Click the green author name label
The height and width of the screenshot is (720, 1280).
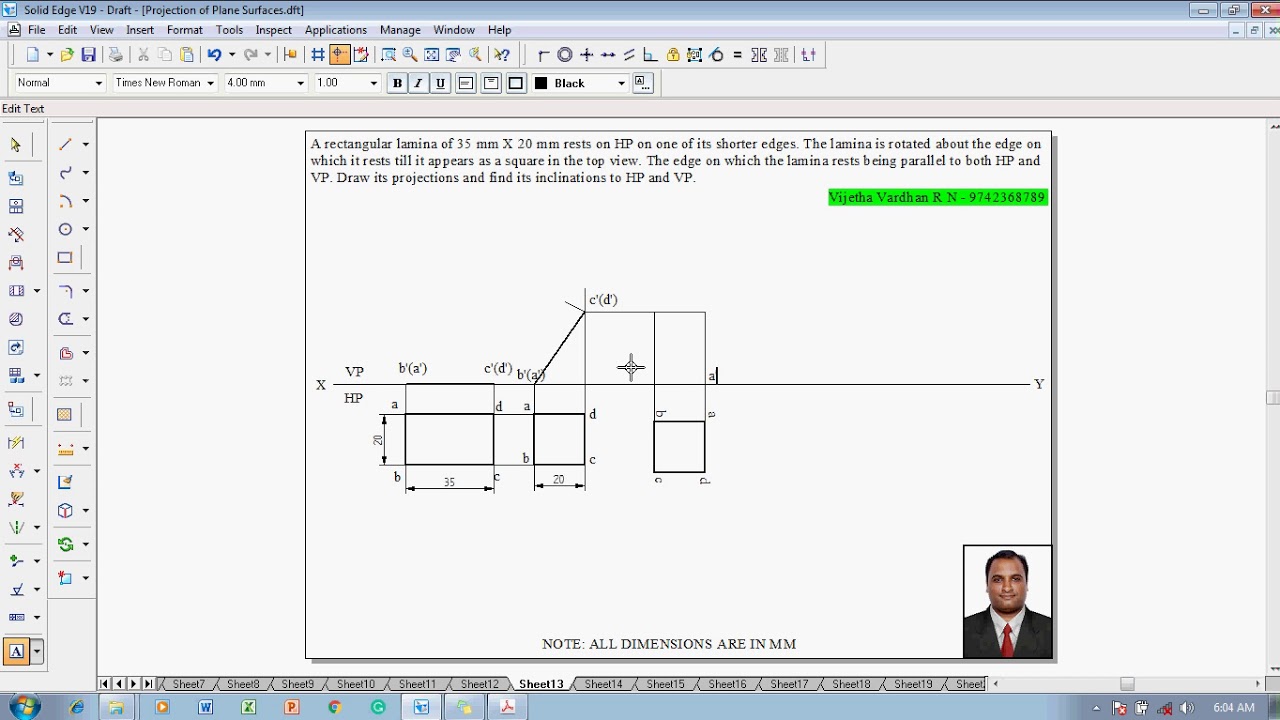point(937,198)
